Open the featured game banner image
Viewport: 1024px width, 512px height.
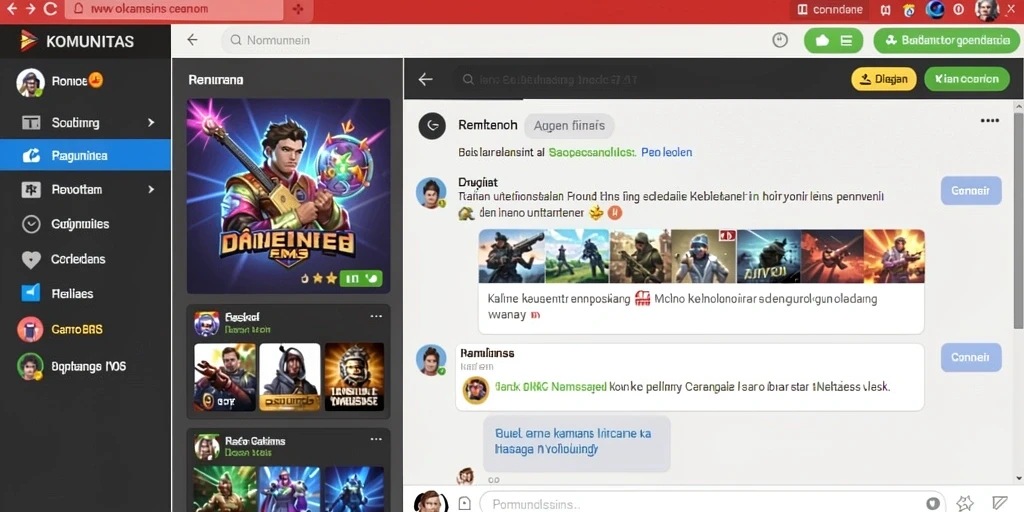click(288, 196)
